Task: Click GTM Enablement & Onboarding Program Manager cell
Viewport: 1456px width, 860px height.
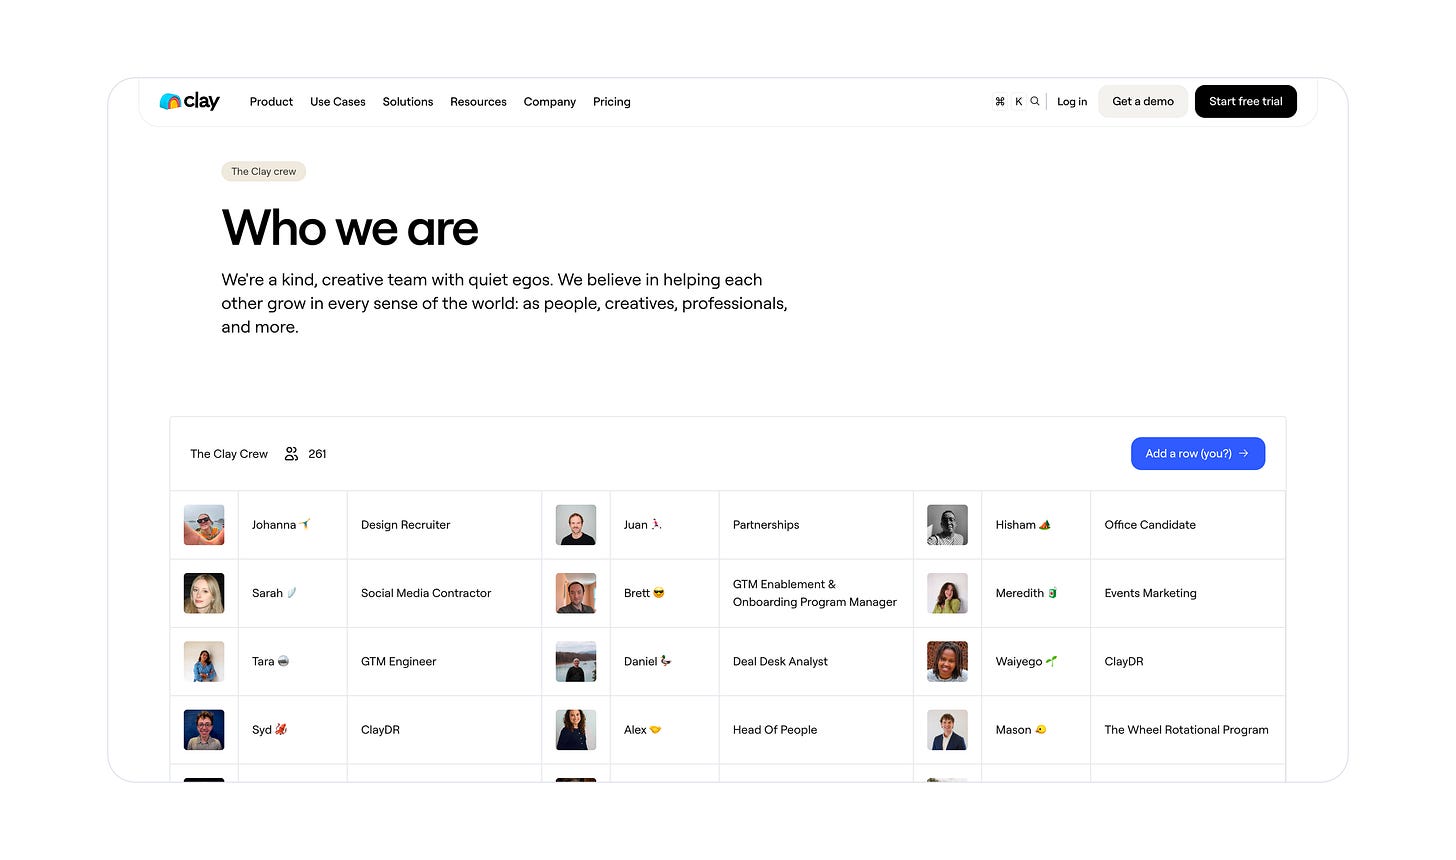Action: 816,593
